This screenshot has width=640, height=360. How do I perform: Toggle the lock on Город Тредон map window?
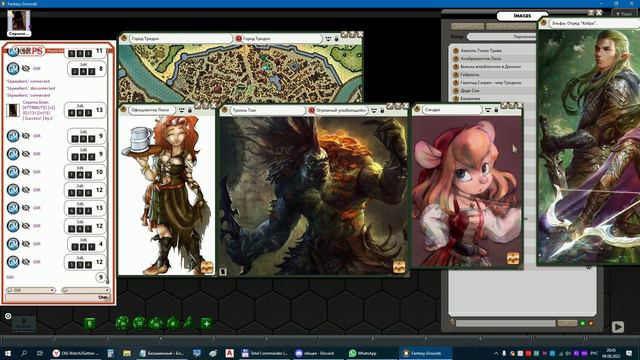tap(337, 39)
